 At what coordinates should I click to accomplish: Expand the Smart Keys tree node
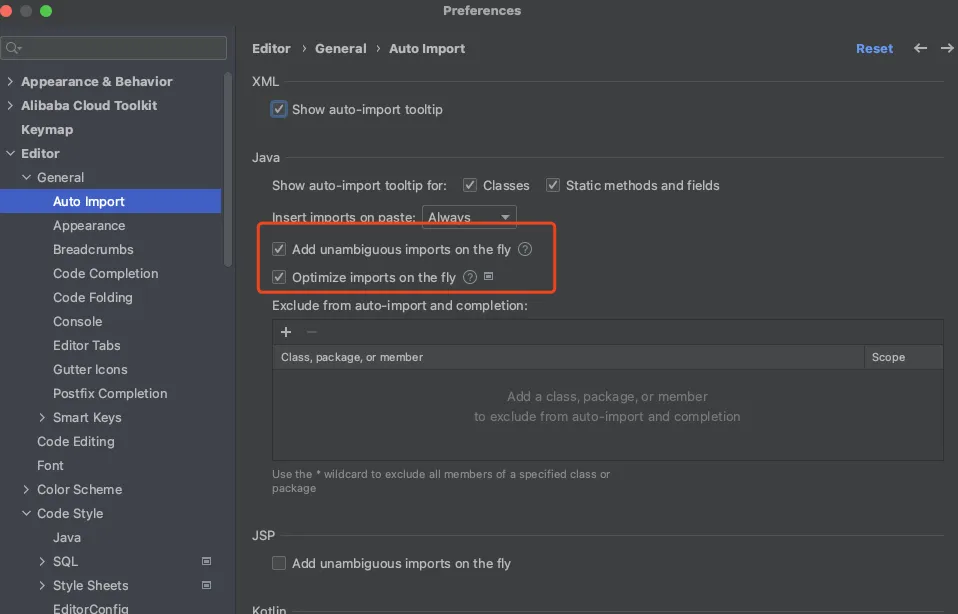(42, 418)
